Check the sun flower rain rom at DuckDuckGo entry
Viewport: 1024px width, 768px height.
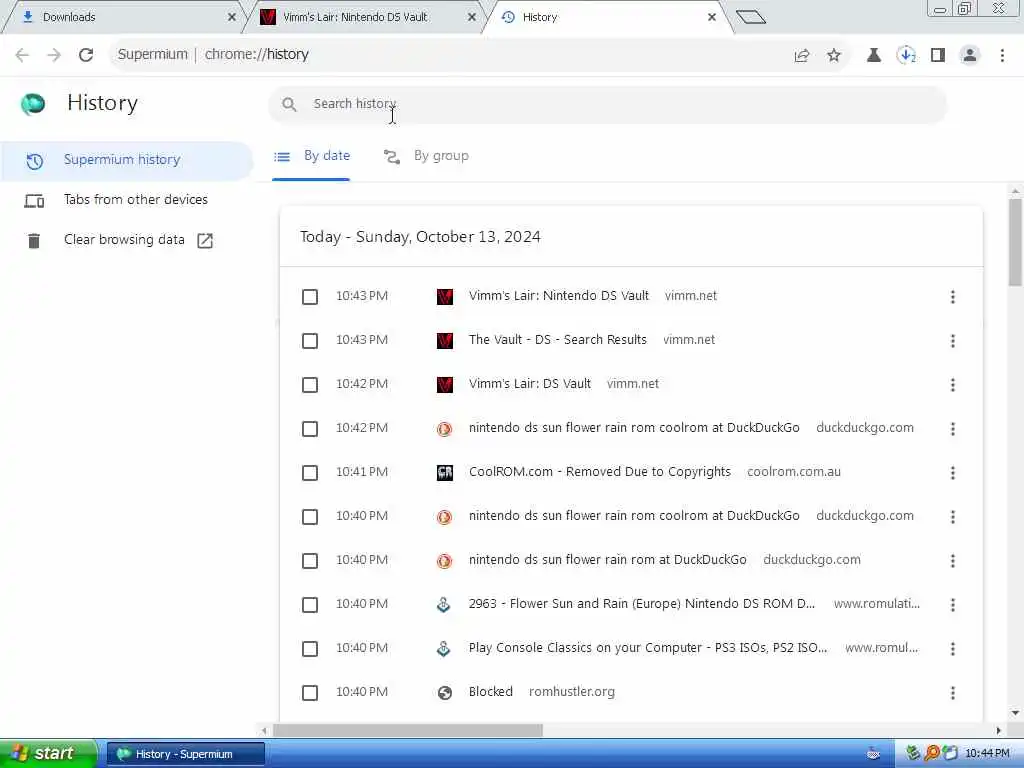tap(310, 561)
